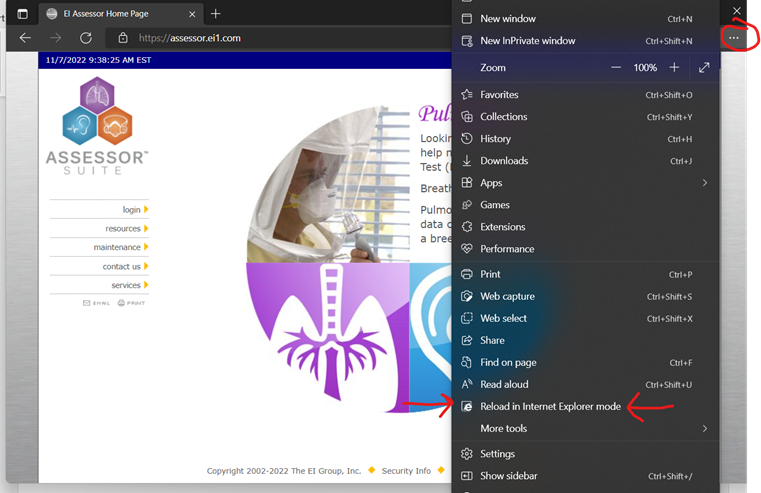
Task: Refresh the page with the reload icon
Action: tap(86, 38)
